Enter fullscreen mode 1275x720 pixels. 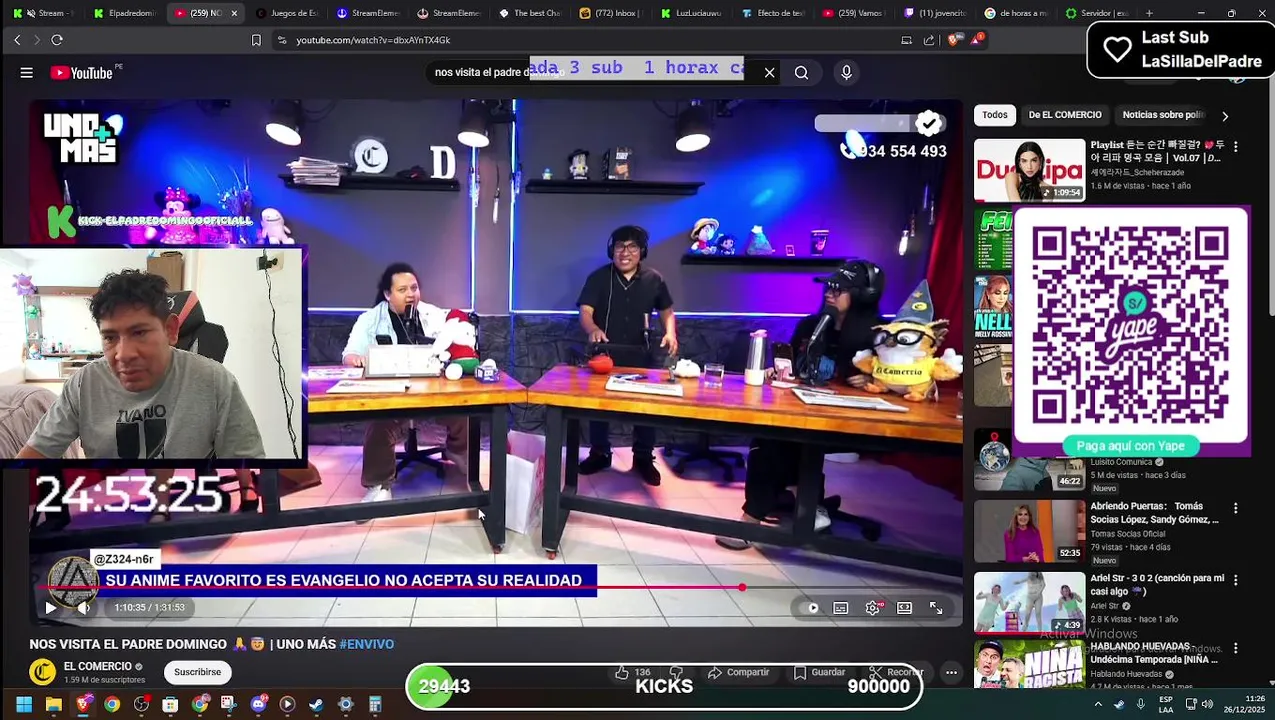click(x=936, y=607)
